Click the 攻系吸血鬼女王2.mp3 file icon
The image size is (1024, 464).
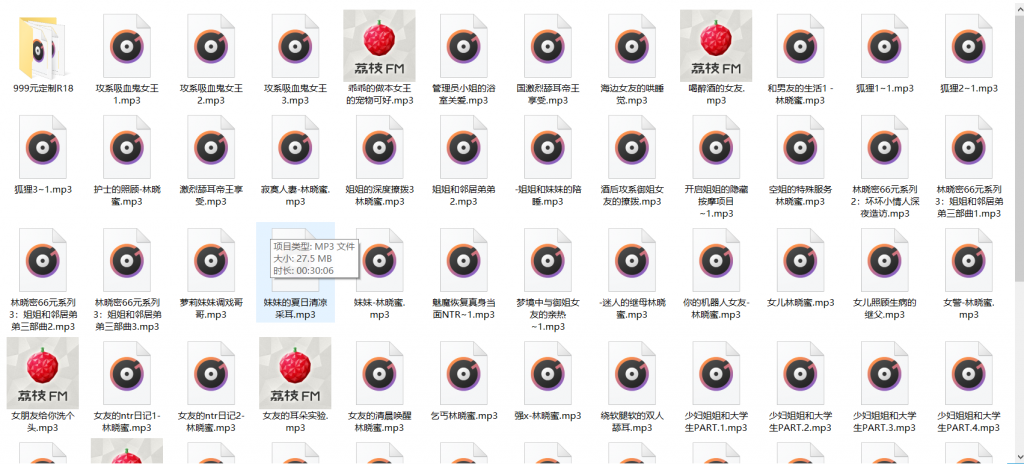(x=211, y=45)
